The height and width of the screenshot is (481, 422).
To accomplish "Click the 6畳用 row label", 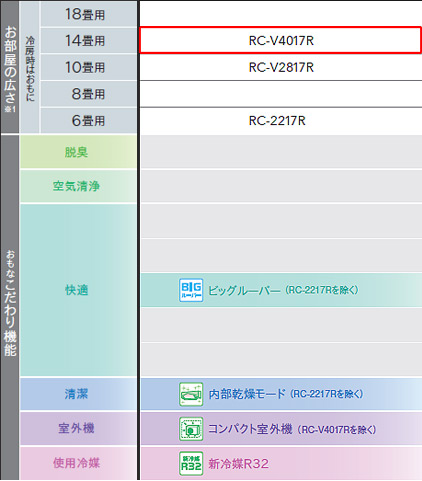I will (x=88, y=121).
